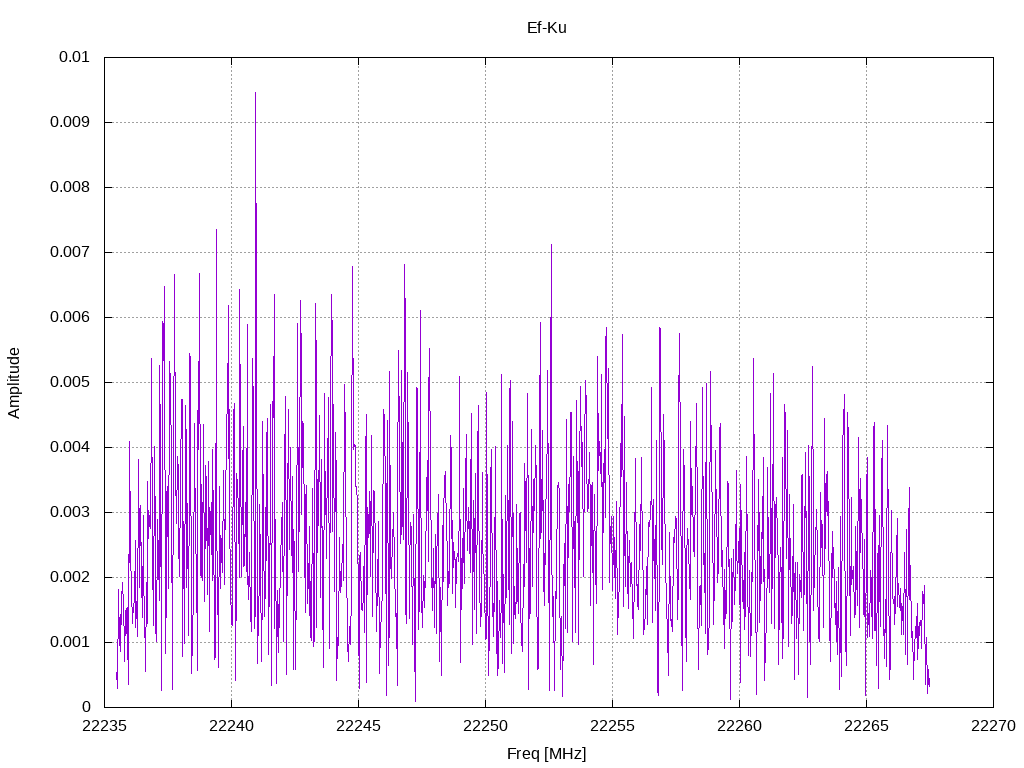This screenshot has width=1024, height=768.
Task: Click the y-axis tick value 0.01
Action: pyautogui.click(x=74, y=57)
